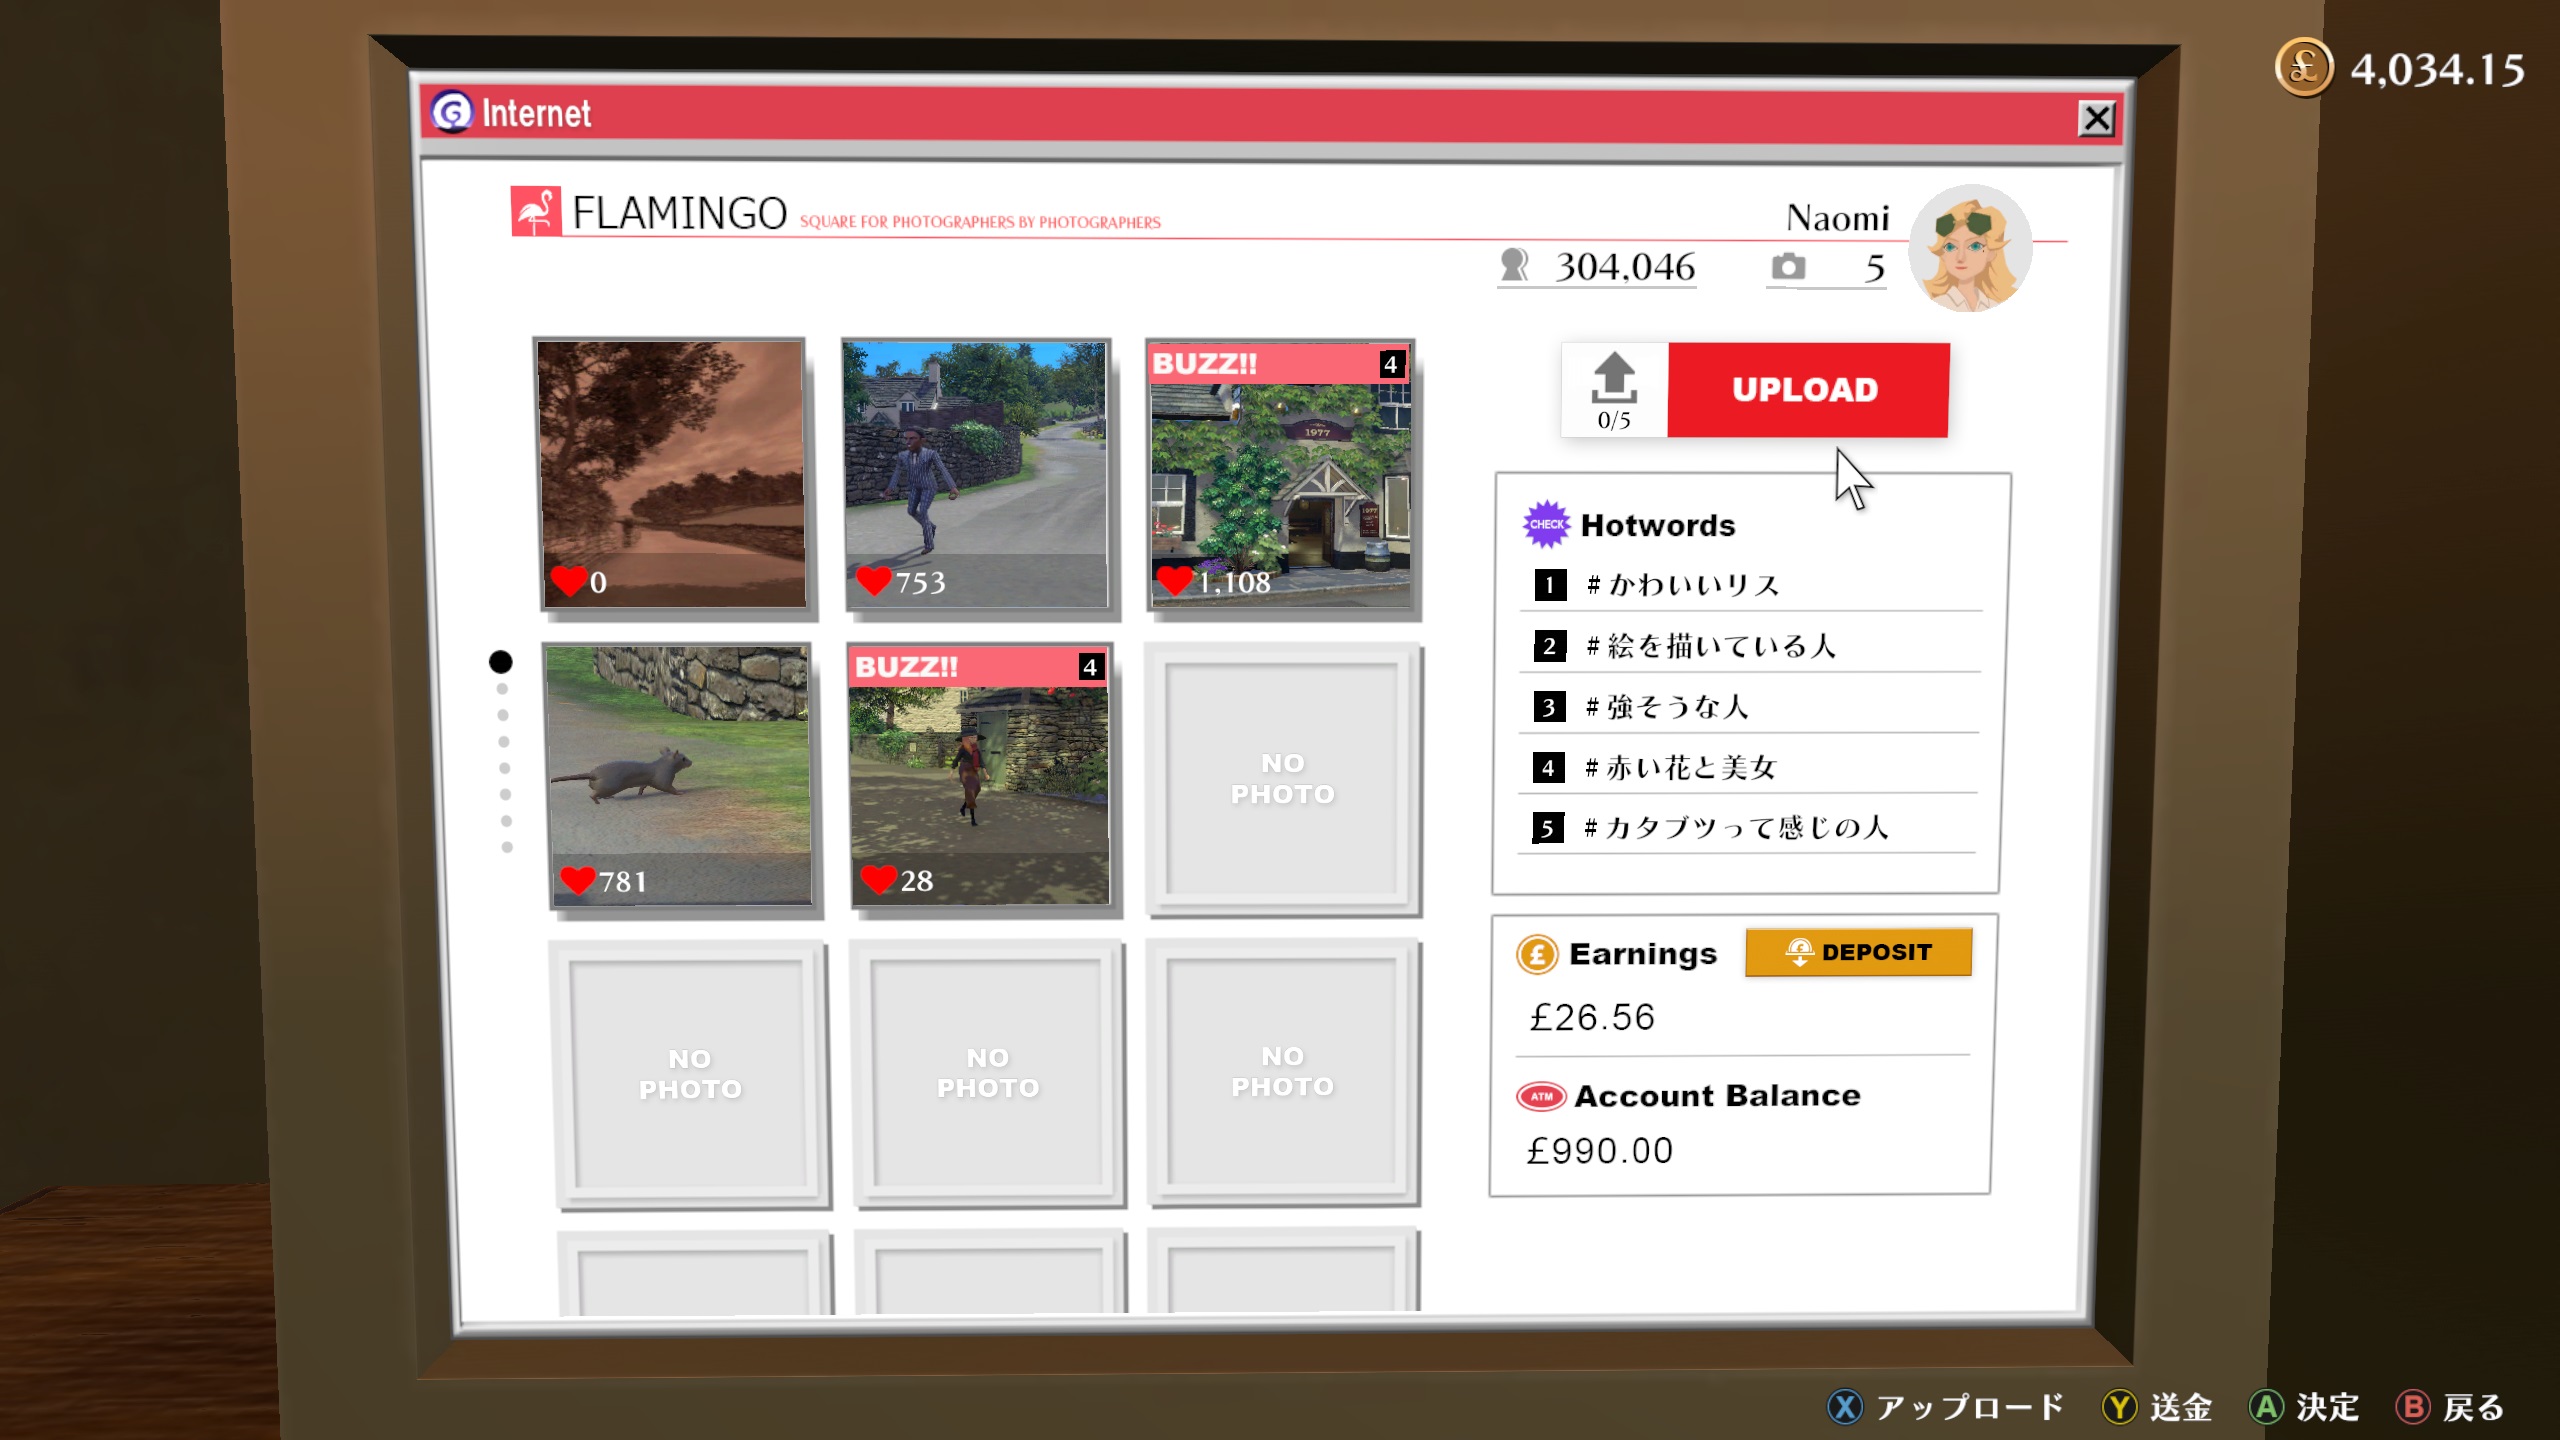
Task: Click the camera photo count icon
Action: pyautogui.click(x=1788, y=267)
